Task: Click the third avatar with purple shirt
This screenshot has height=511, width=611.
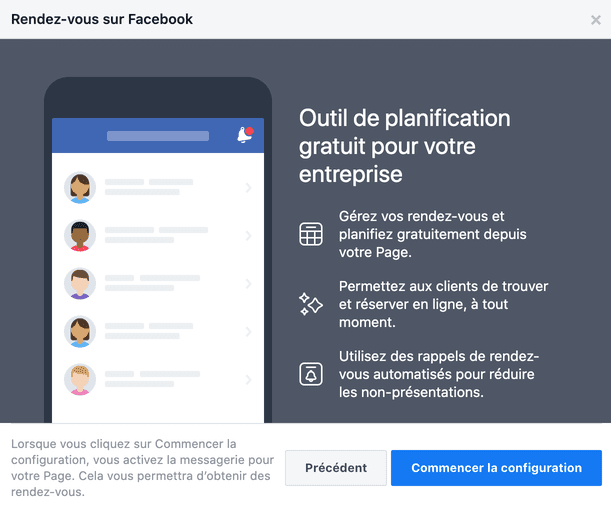Action: coord(80,283)
